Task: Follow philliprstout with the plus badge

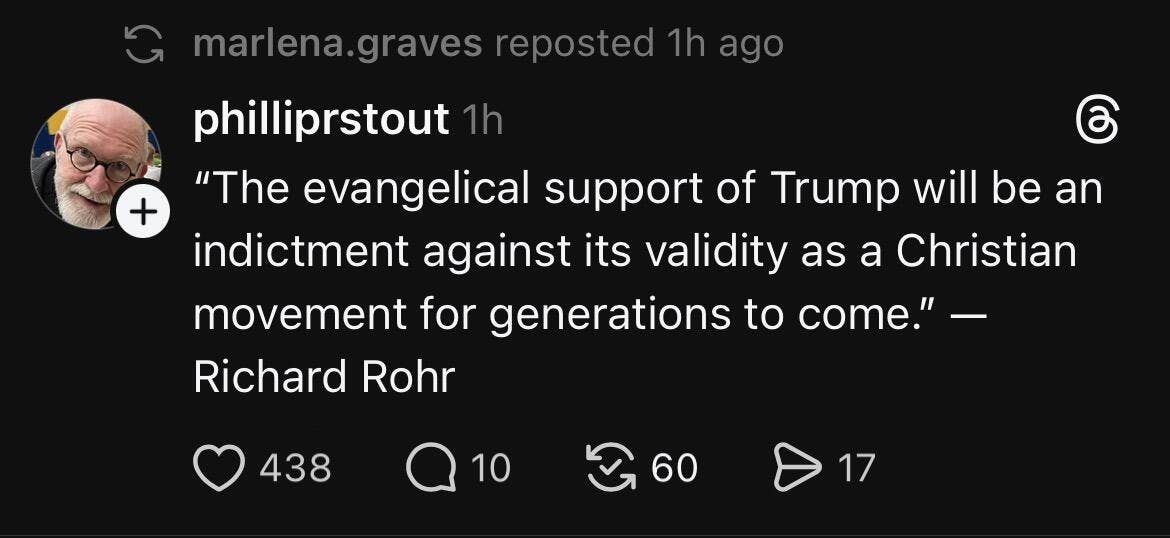Action: click(x=143, y=212)
